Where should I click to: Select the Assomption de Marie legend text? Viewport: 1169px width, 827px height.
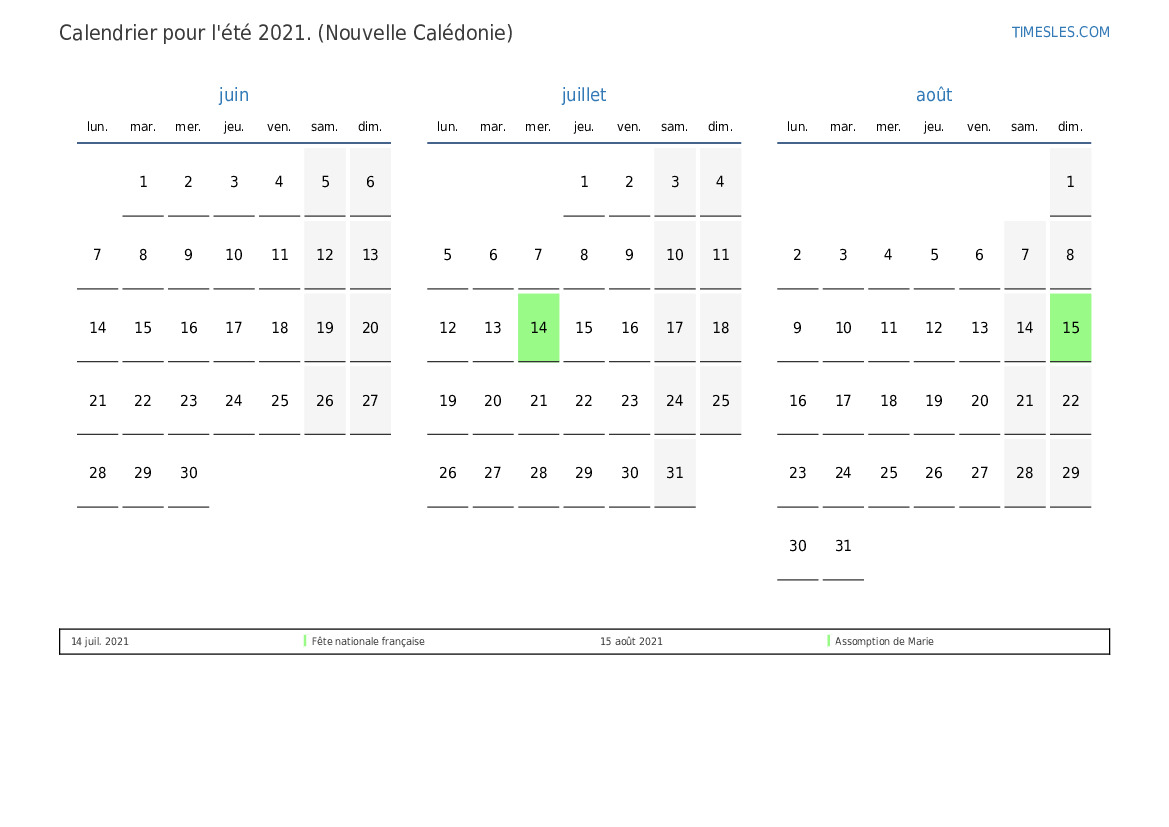(x=884, y=642)
